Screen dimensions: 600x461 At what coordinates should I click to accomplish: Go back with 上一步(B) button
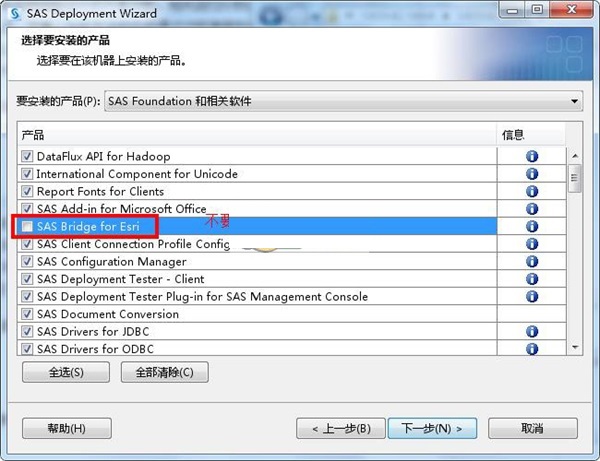click(341, 428)
